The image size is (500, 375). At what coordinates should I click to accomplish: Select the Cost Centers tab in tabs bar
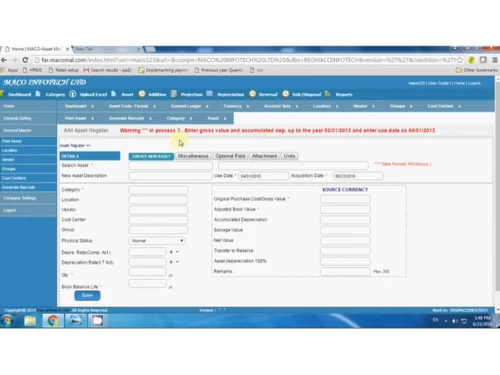(x=440, y=106)
